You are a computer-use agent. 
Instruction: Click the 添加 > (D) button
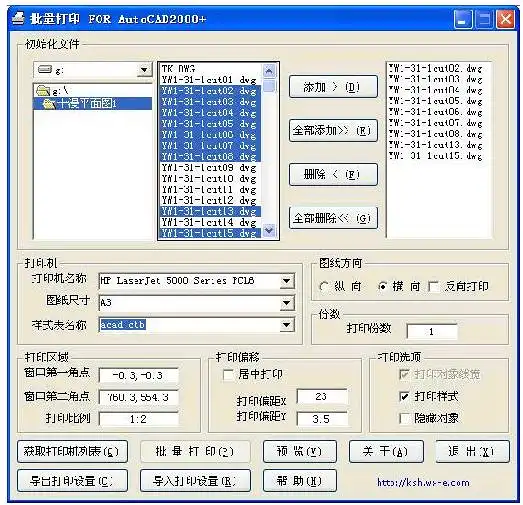(333, 87)
